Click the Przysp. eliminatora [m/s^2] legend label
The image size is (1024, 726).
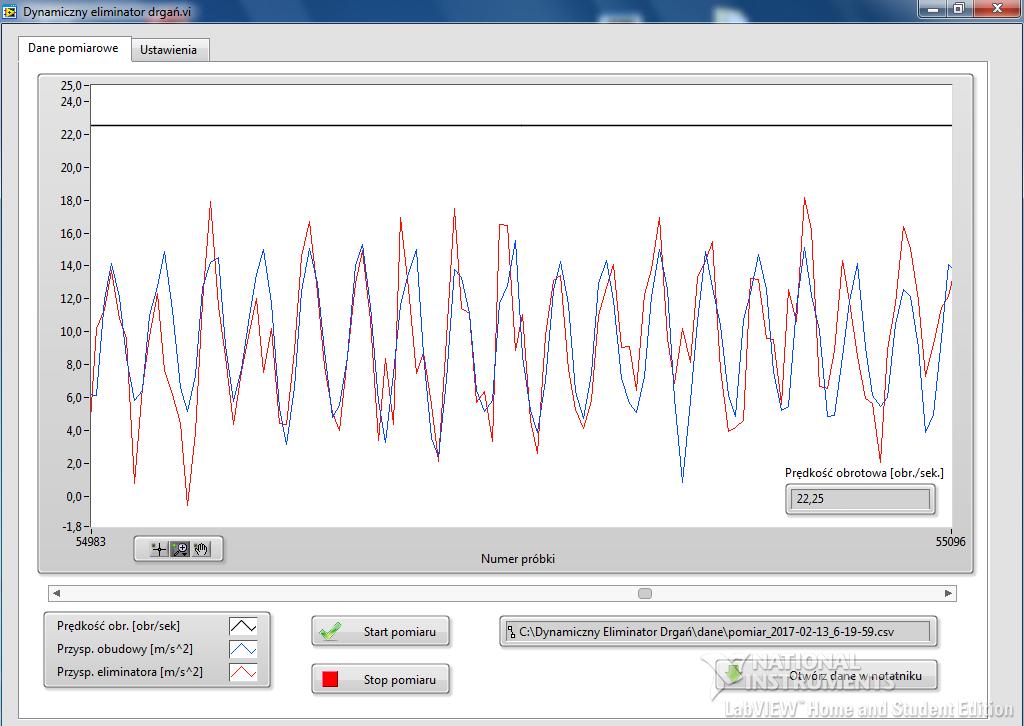point(129,672)
